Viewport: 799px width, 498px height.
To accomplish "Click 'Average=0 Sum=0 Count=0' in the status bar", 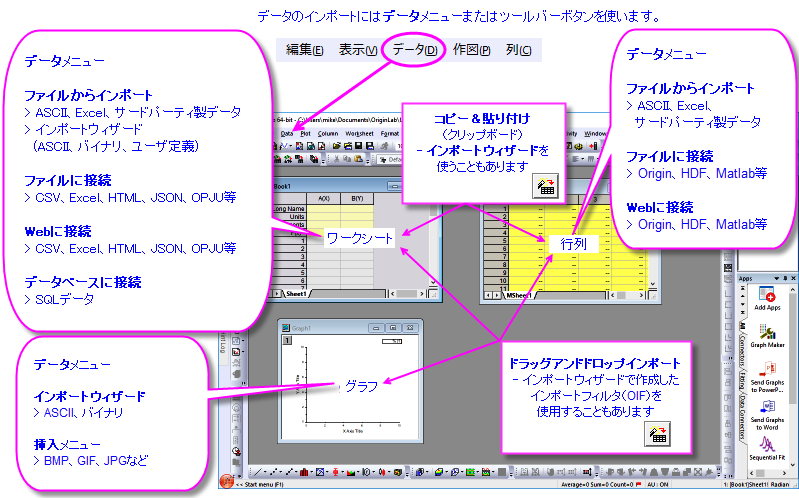I will [597, 484].
